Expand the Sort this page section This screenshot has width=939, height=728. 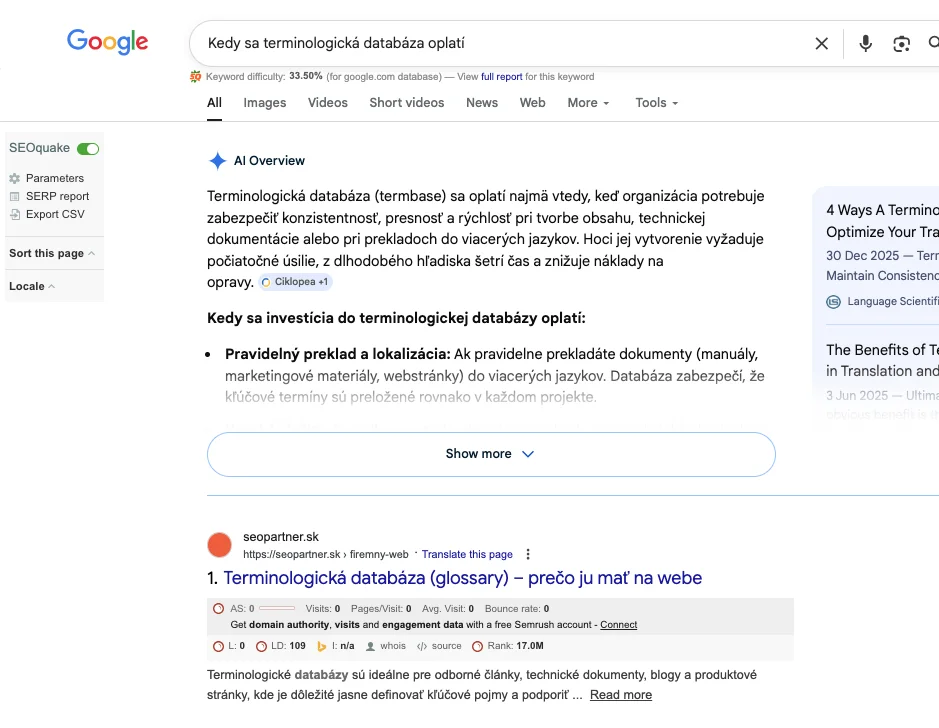(x=52, y=253)
